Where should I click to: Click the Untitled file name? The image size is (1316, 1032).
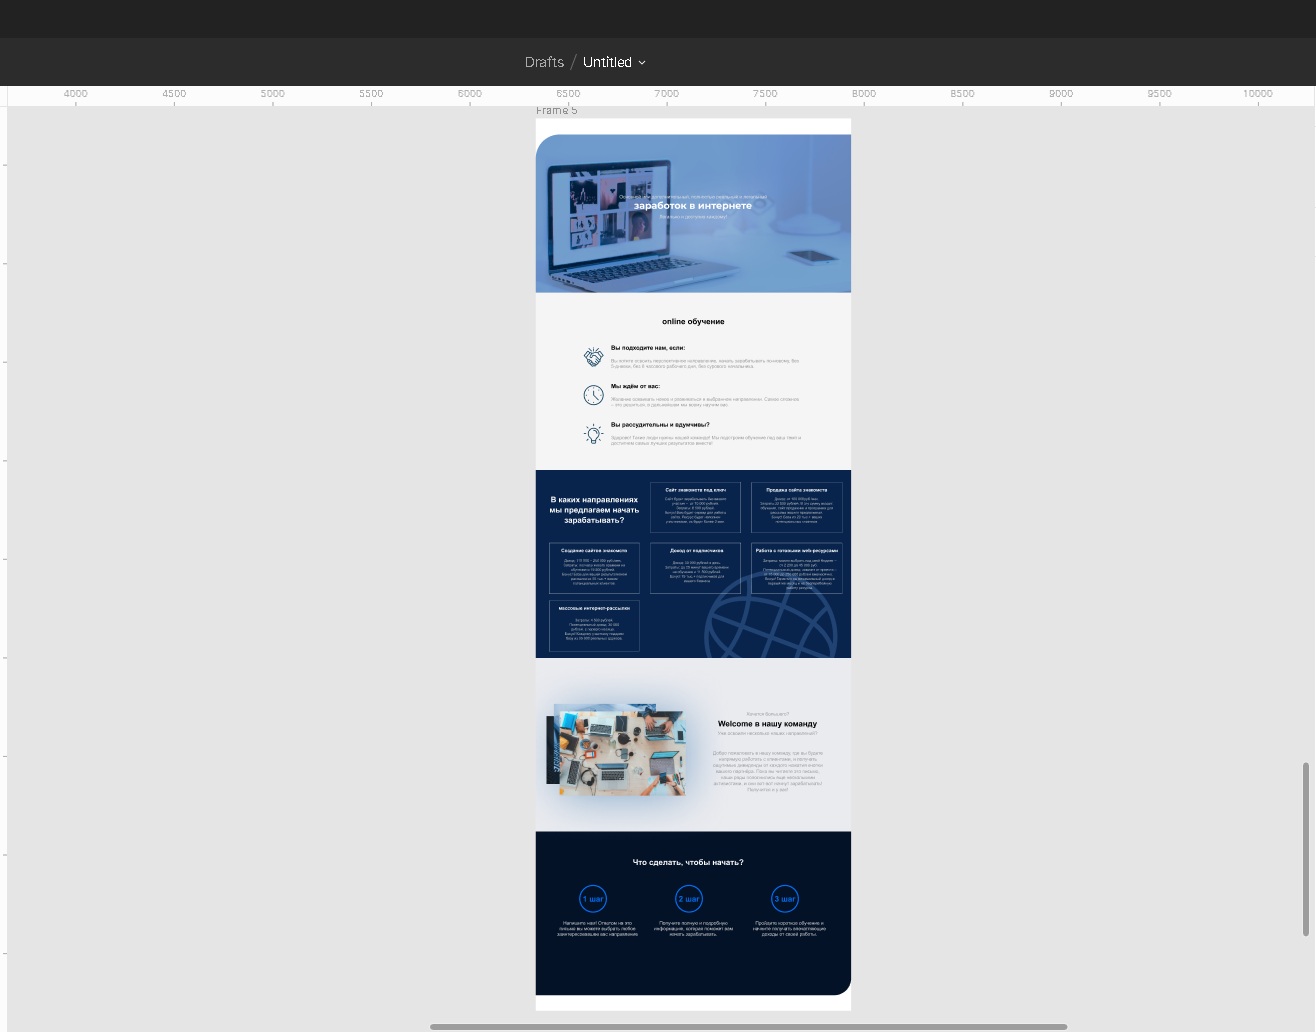[x=607, y=62]
